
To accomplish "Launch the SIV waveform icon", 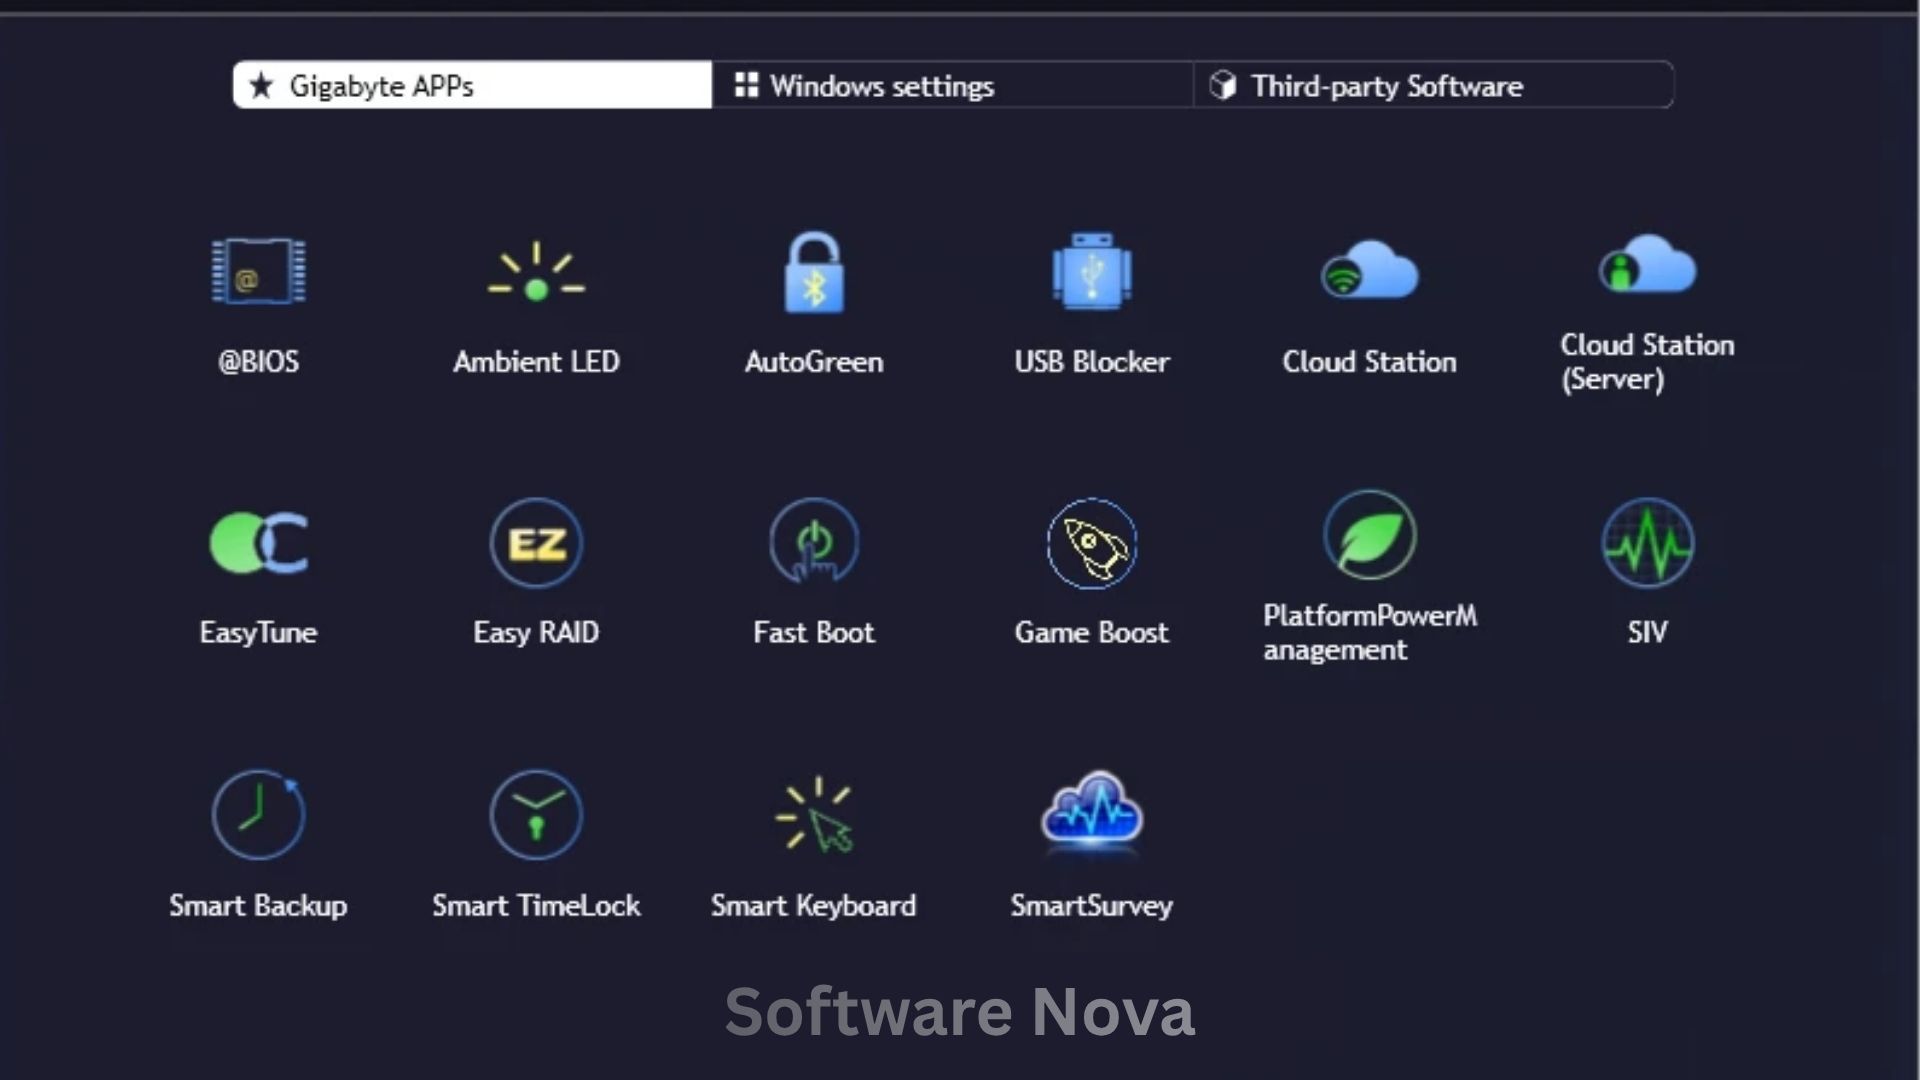I will coord(1648,543).
